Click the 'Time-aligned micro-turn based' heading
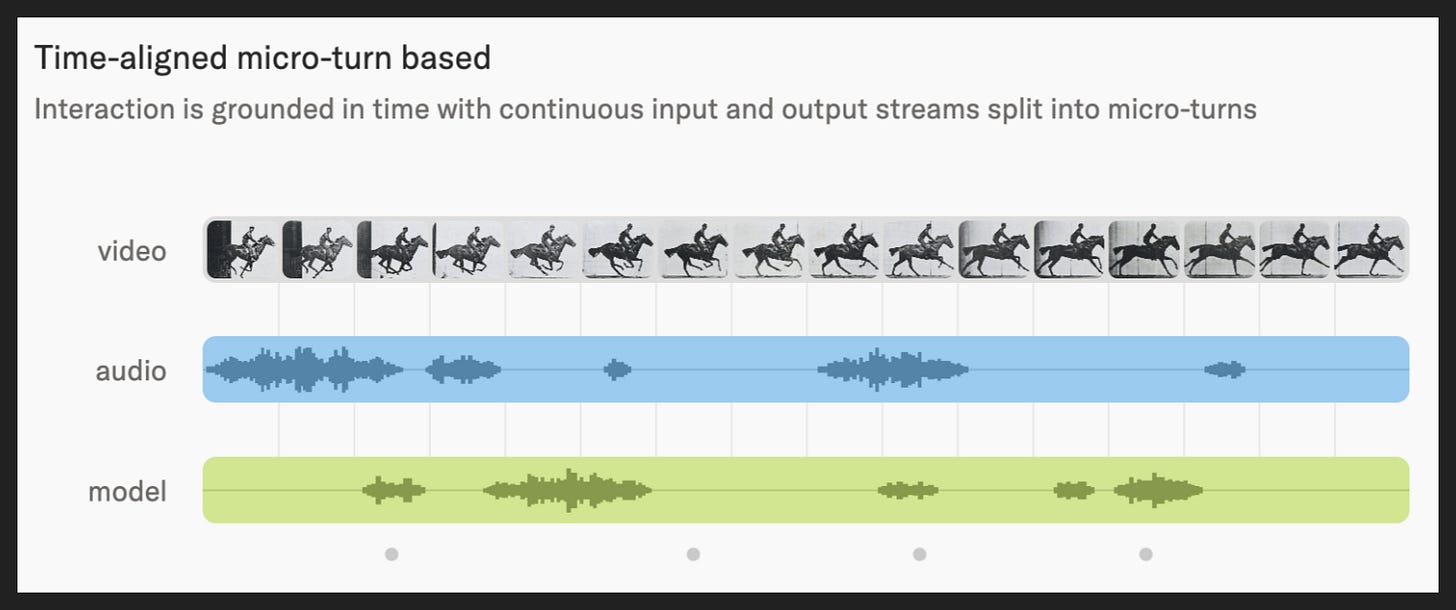Screen dimensions: 1456x610 click(x=262, y=58)
